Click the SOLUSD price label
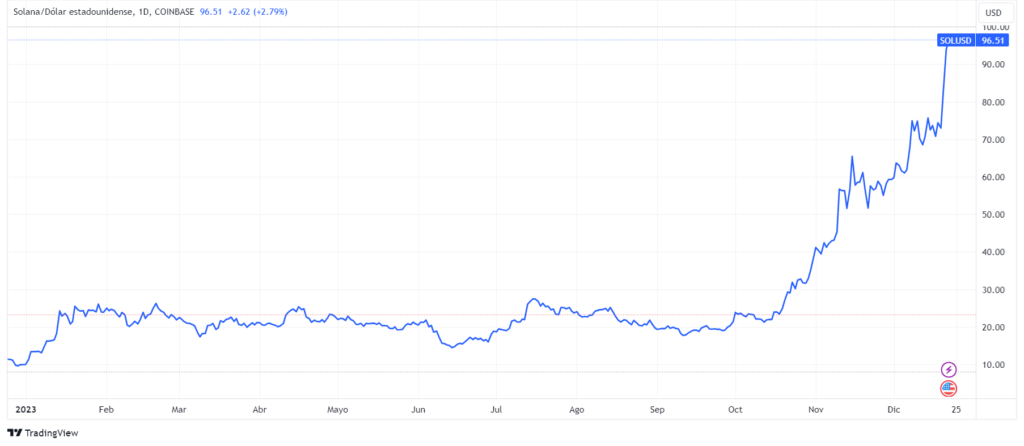 click(x=956, y=40)
